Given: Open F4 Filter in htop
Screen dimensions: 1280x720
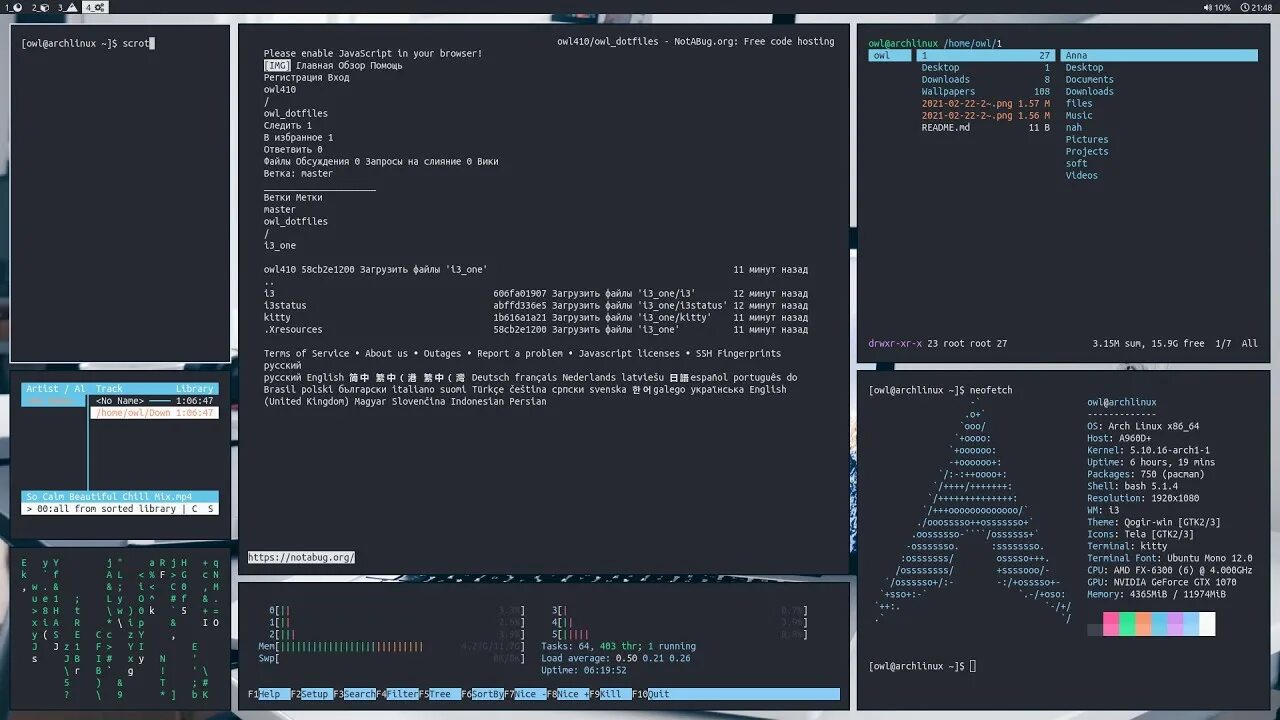Looking at the screenshot, I should click(x=397, y=694).
